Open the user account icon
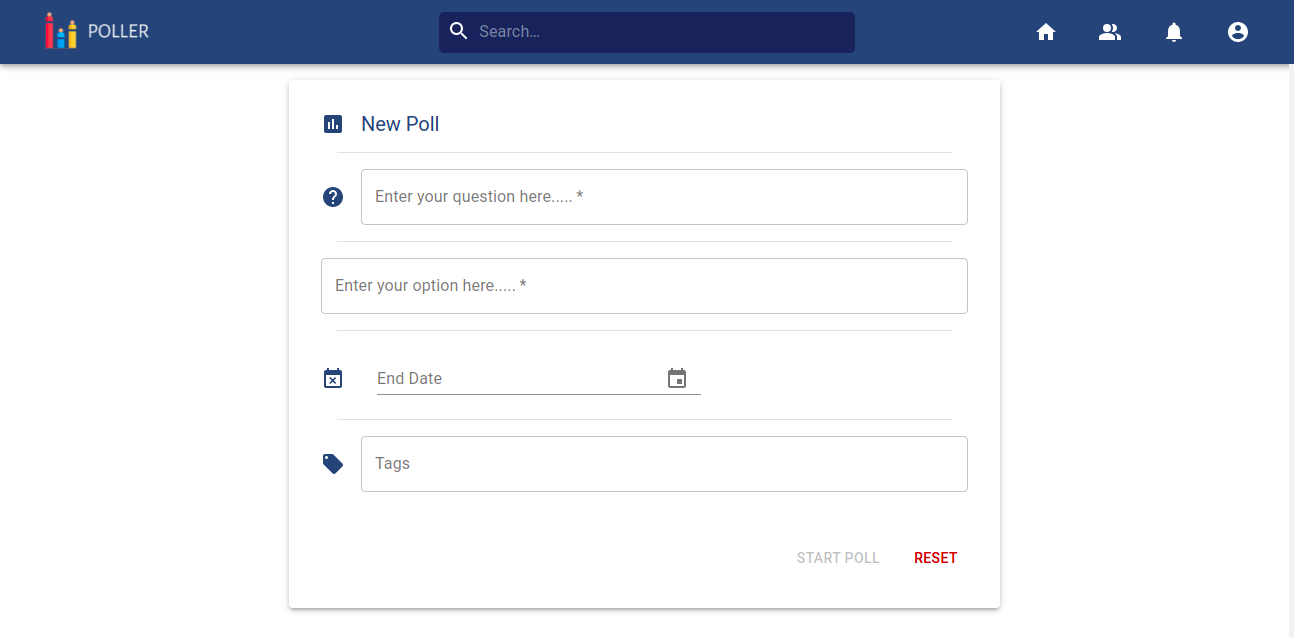Screen dimensions: 1294x637 click(1238, 32)
